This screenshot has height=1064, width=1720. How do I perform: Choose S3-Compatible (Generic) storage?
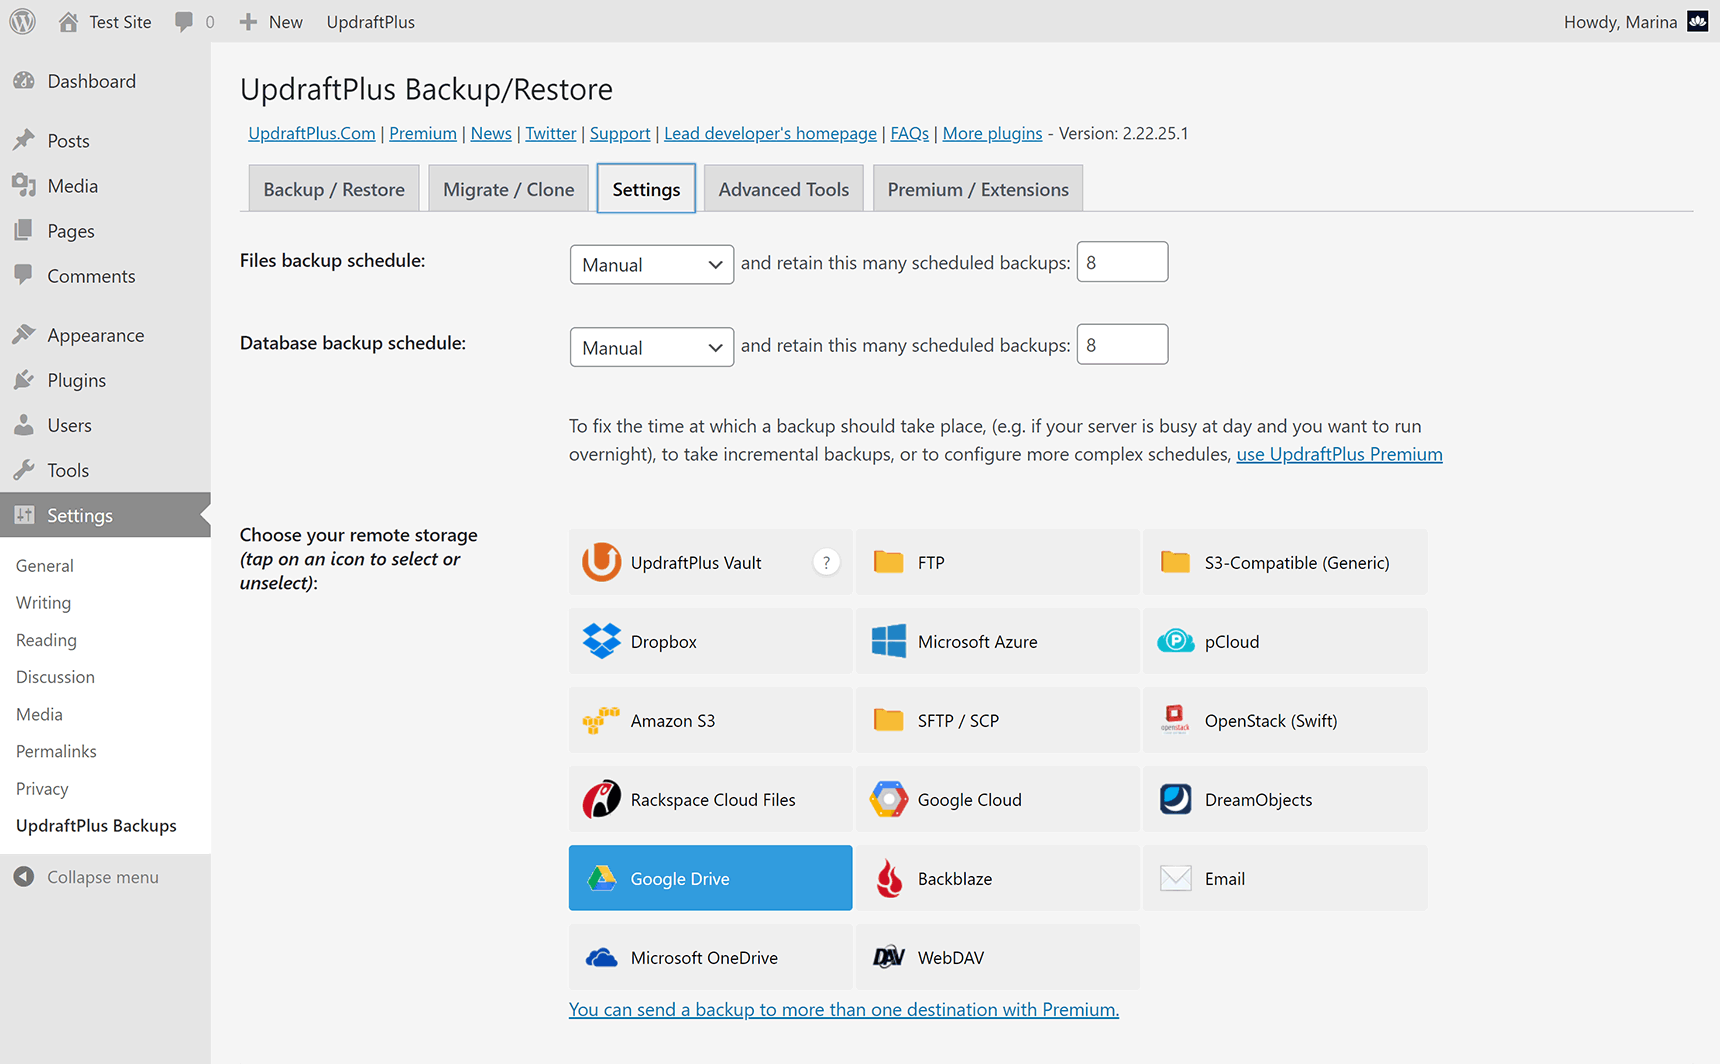(1285, 562)
